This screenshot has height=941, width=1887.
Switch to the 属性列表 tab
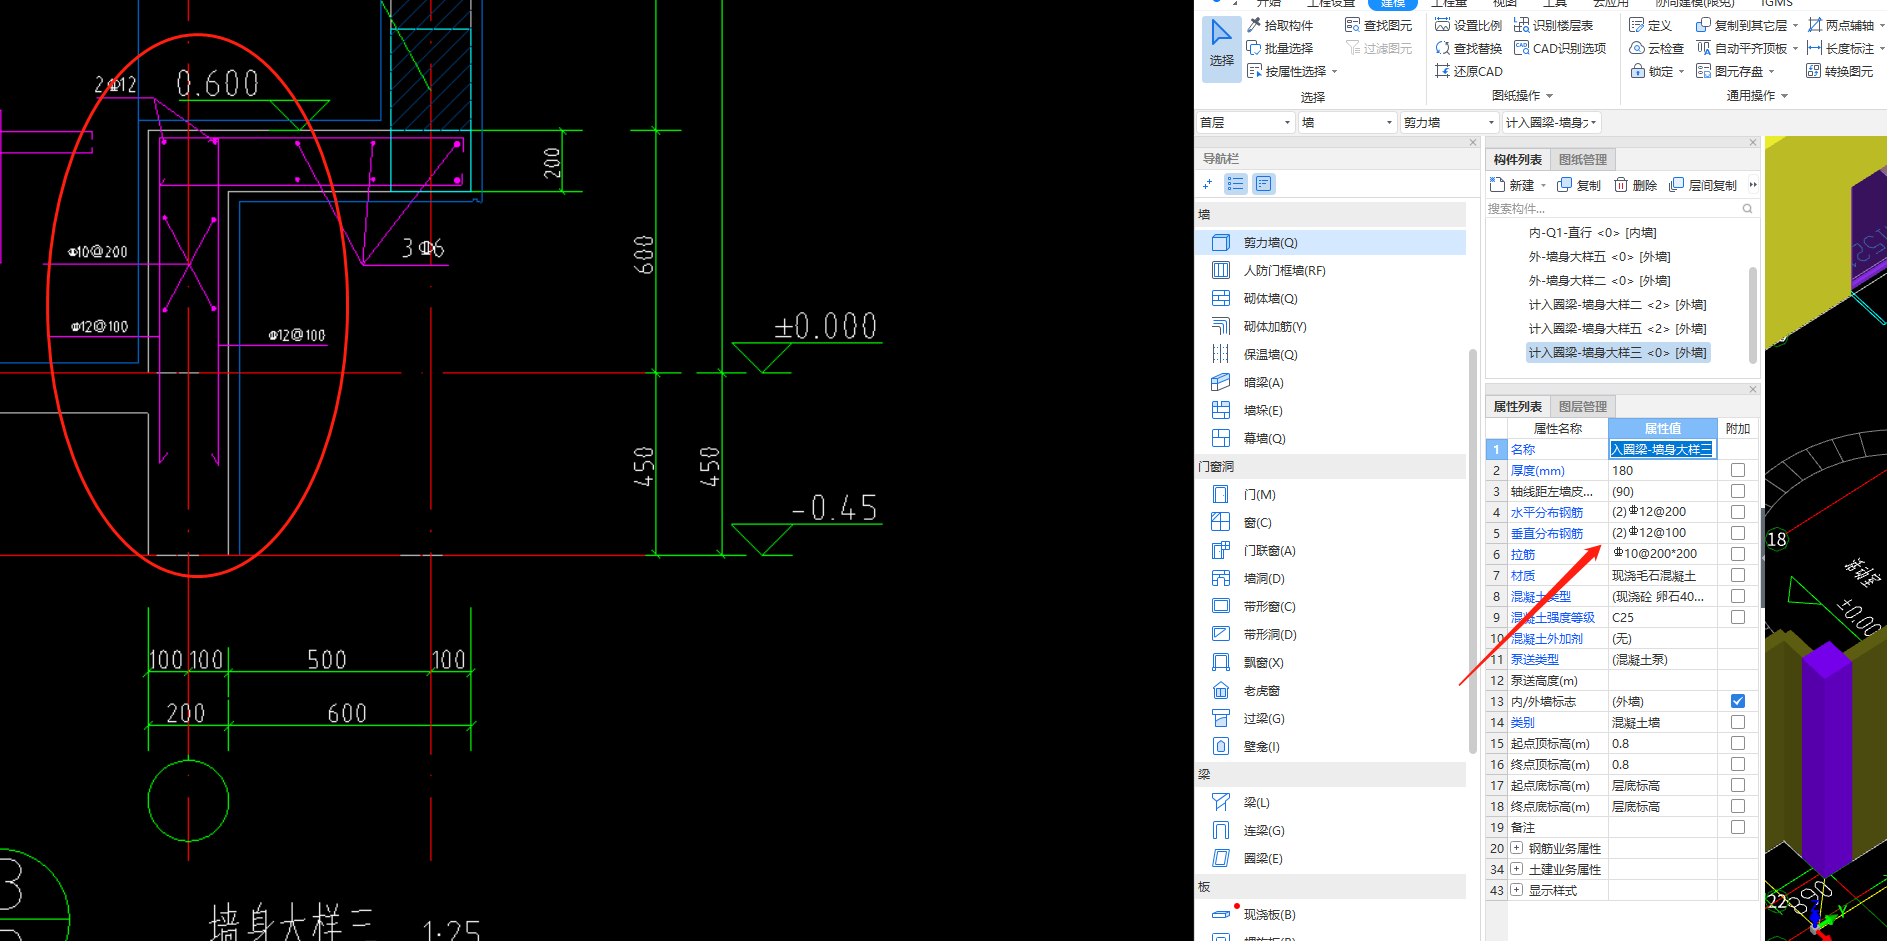[1518, 406]
